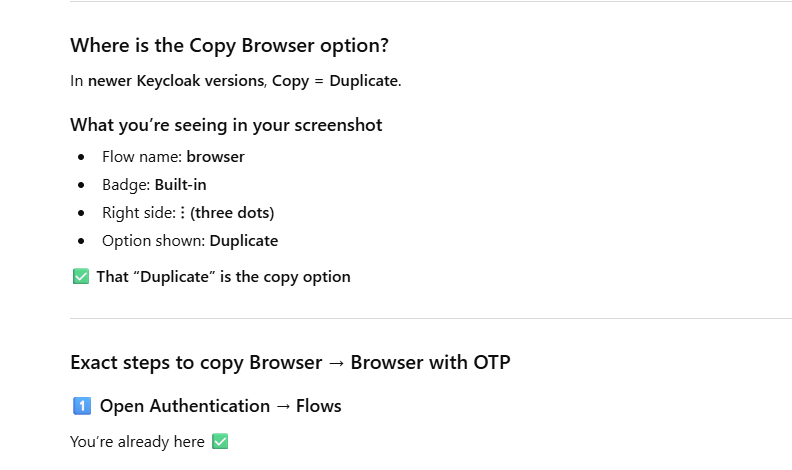This screenshot has width=792, height=470.
Task: Click the green checkmark before "That Duplicate"
Action: point(81,277)
